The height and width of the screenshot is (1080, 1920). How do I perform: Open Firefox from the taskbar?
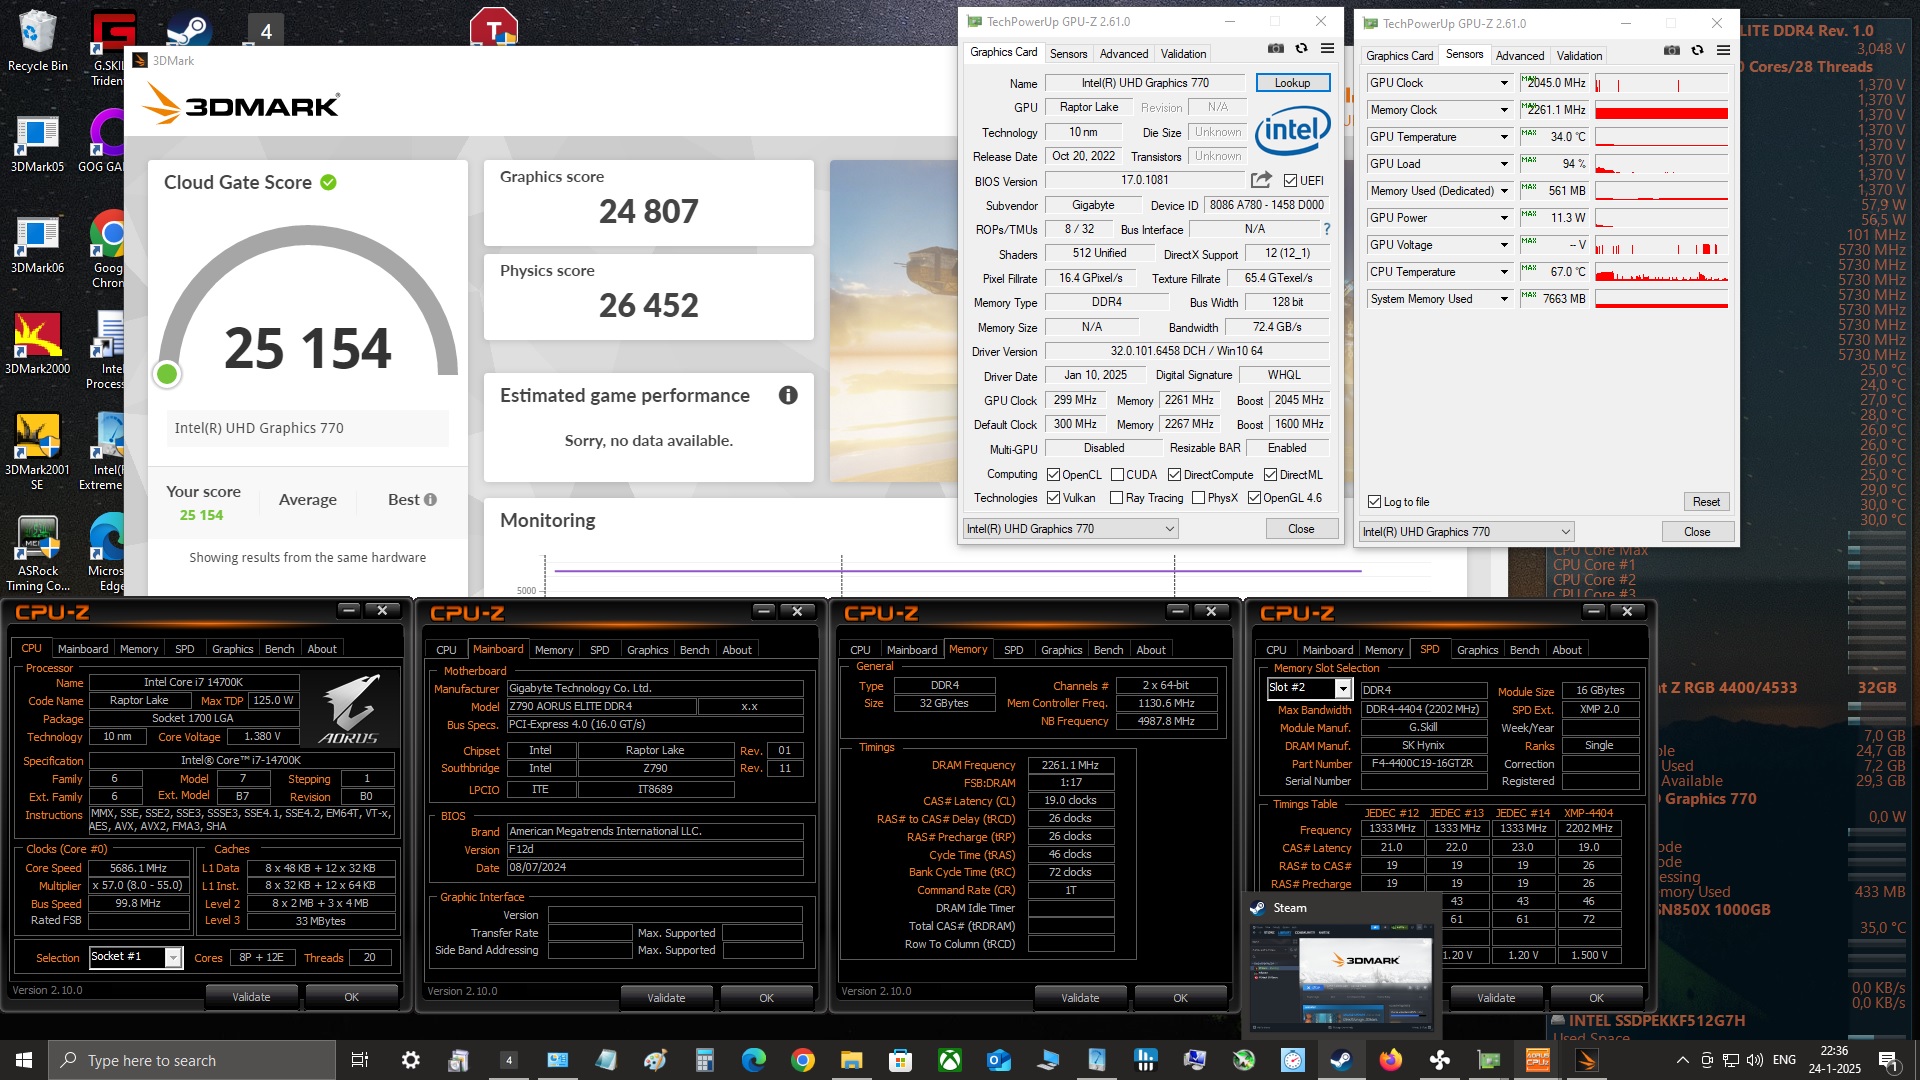[1390, 1060]
